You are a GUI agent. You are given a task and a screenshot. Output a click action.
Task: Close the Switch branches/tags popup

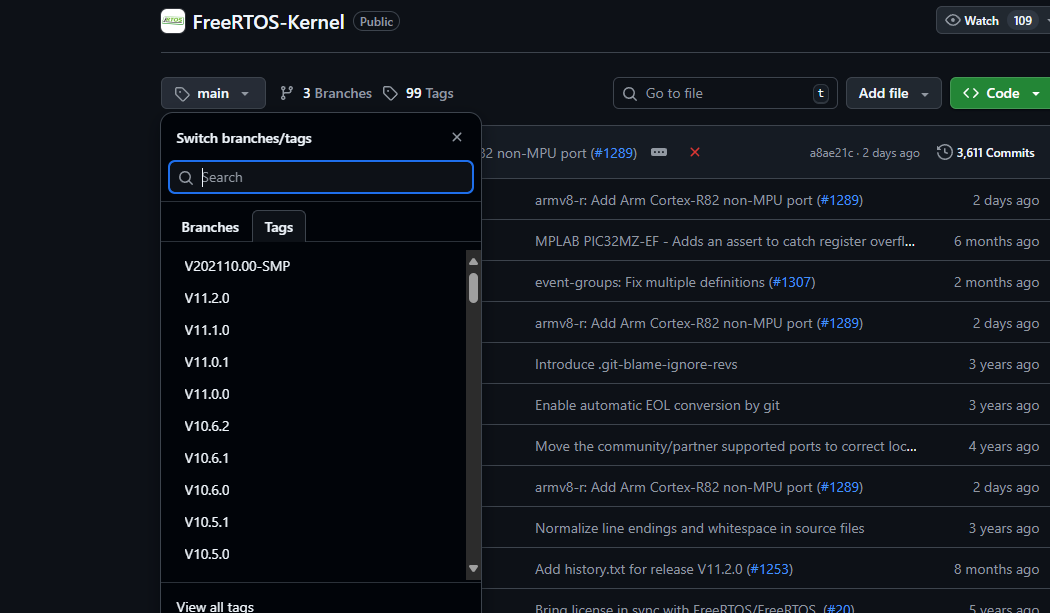pyautogui.click(x=457, y=137)
